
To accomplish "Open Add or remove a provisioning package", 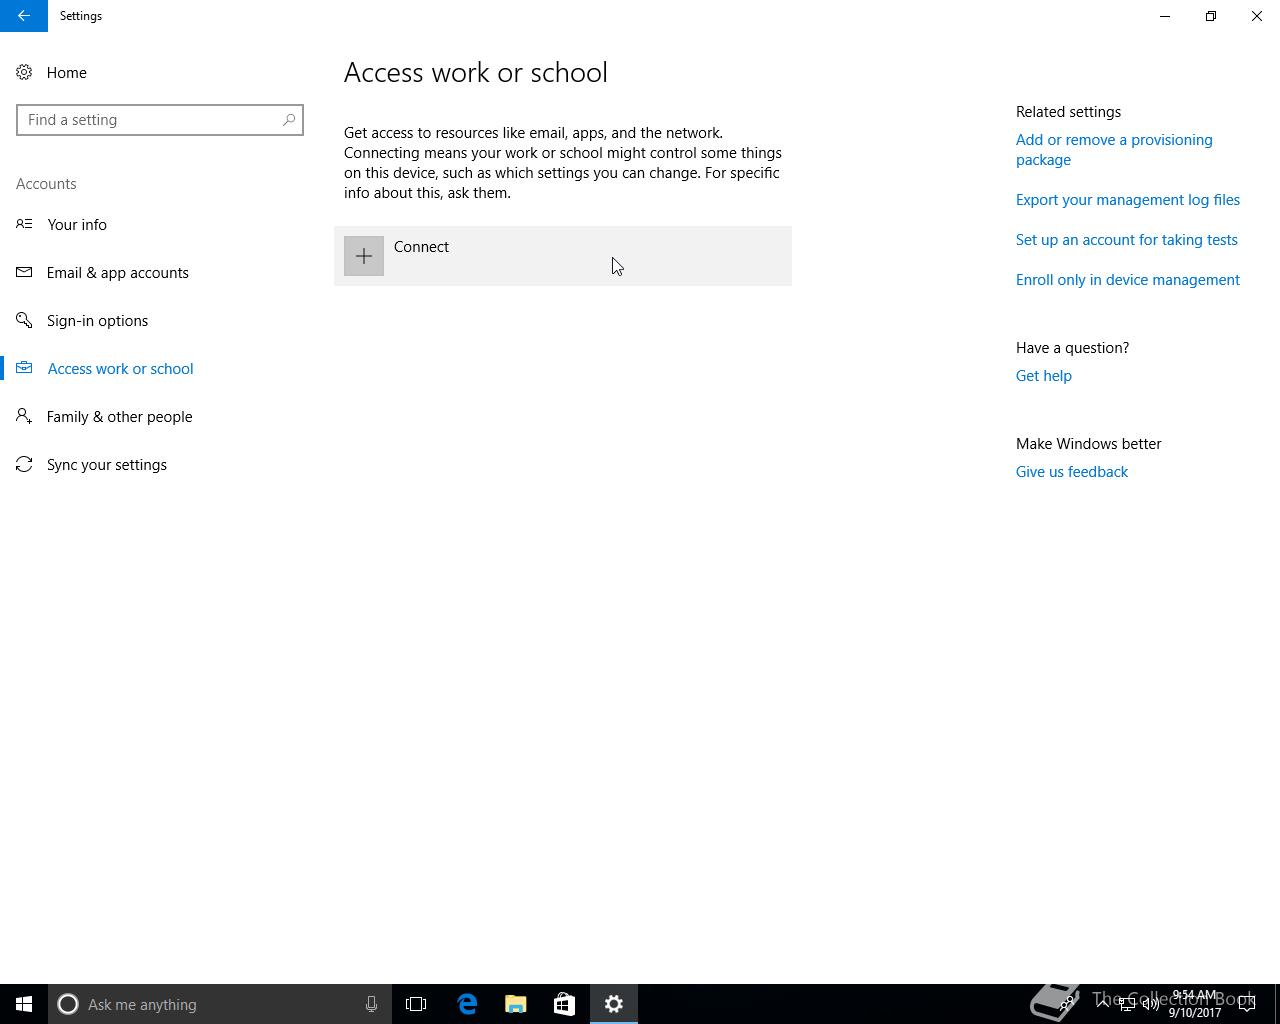I will click(x=1114, y=150).
